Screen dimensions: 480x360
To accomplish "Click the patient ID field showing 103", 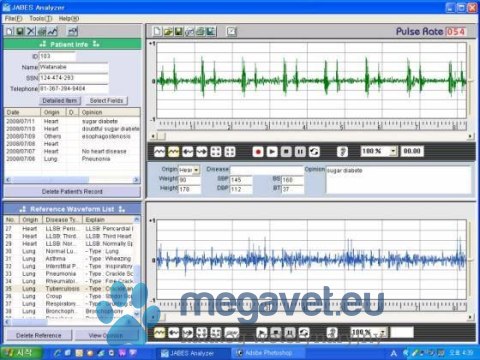I will coord(58,56).
